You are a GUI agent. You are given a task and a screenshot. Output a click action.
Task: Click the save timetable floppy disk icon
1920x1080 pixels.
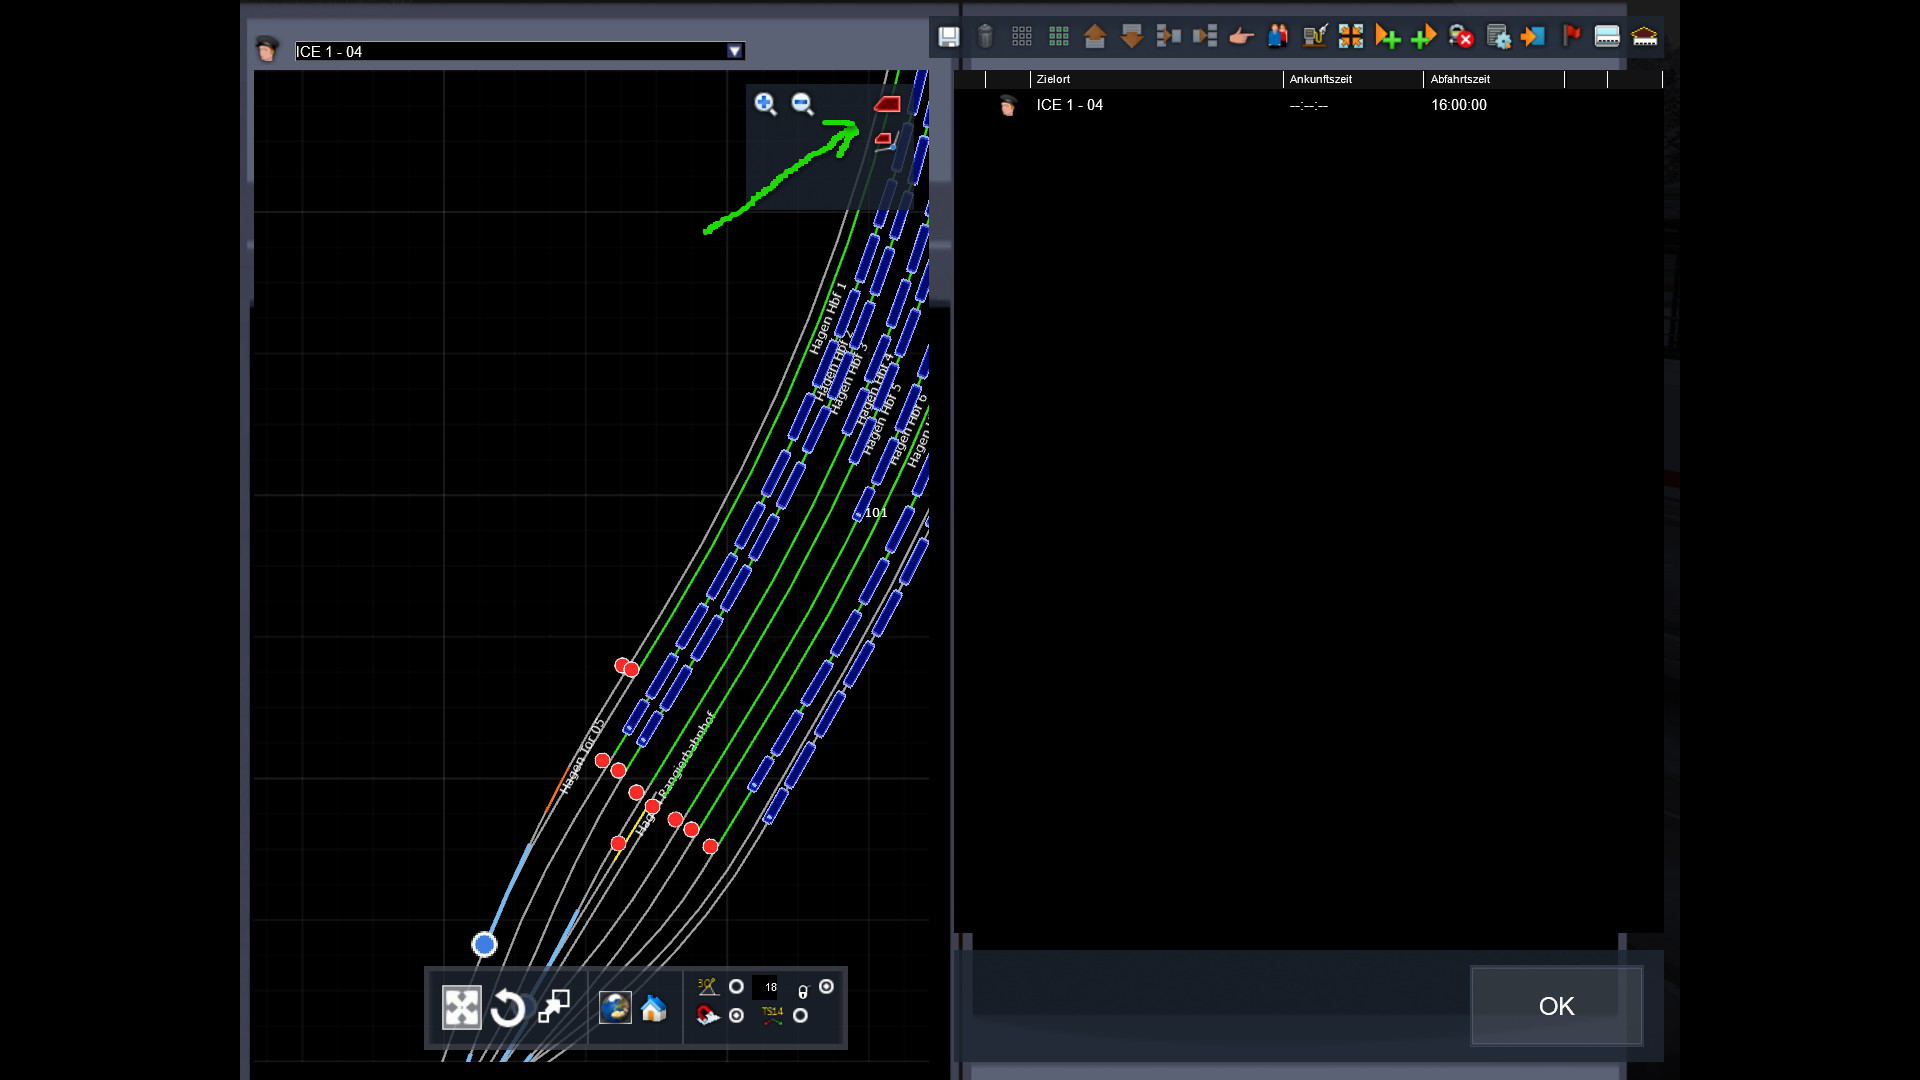[948, 37]
